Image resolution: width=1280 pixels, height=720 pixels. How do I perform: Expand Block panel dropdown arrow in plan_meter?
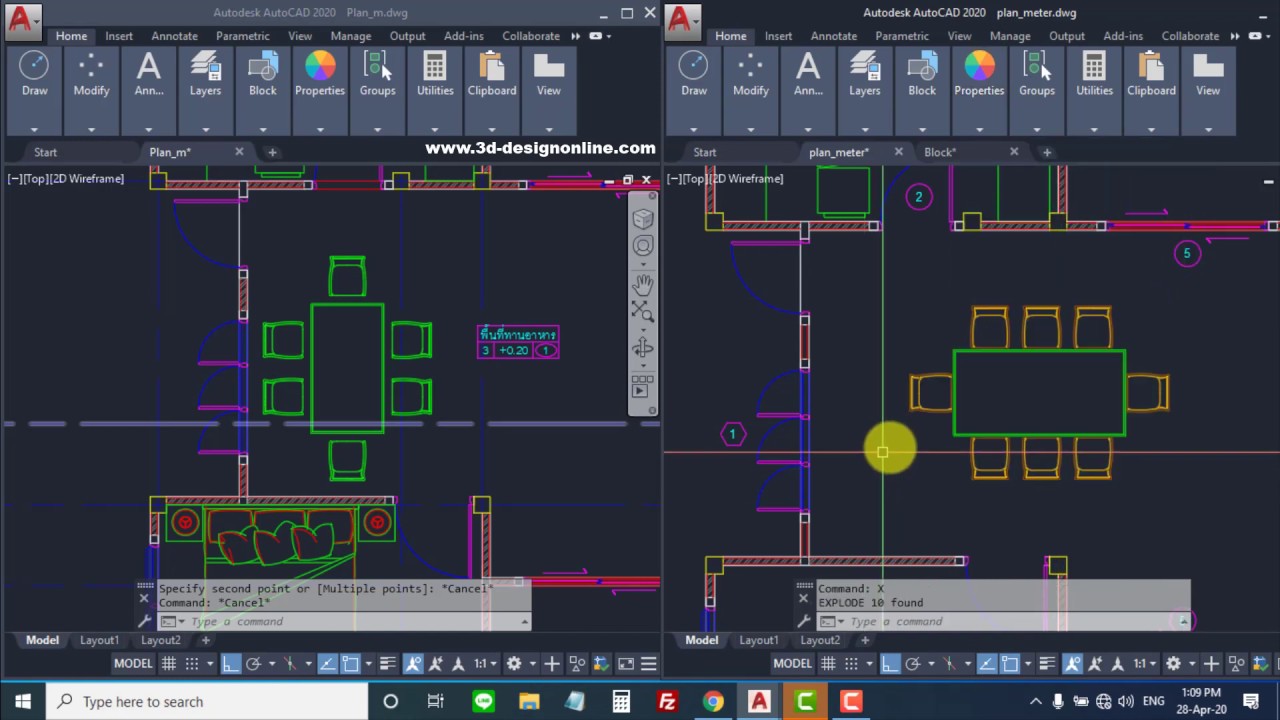[x=922, y=128]
